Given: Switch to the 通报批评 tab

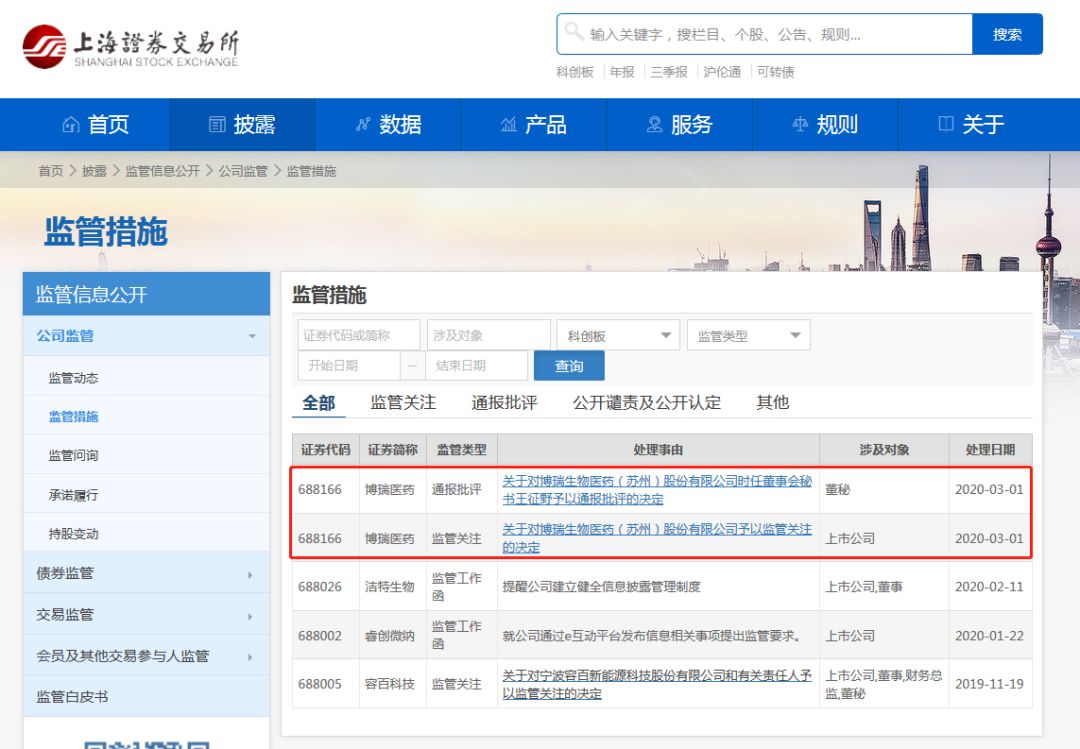Looking at the screenshot, I should coord(504,402).
